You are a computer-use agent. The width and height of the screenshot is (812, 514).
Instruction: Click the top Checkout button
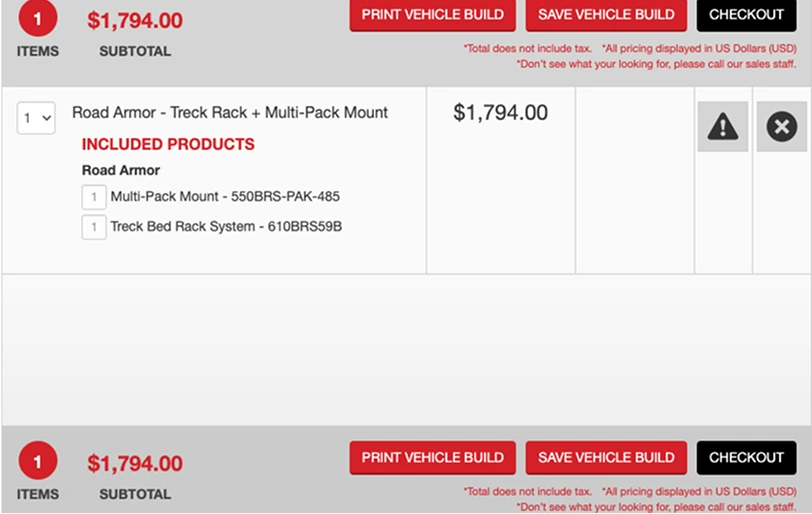pyautogui.click(x=746, y=14)
